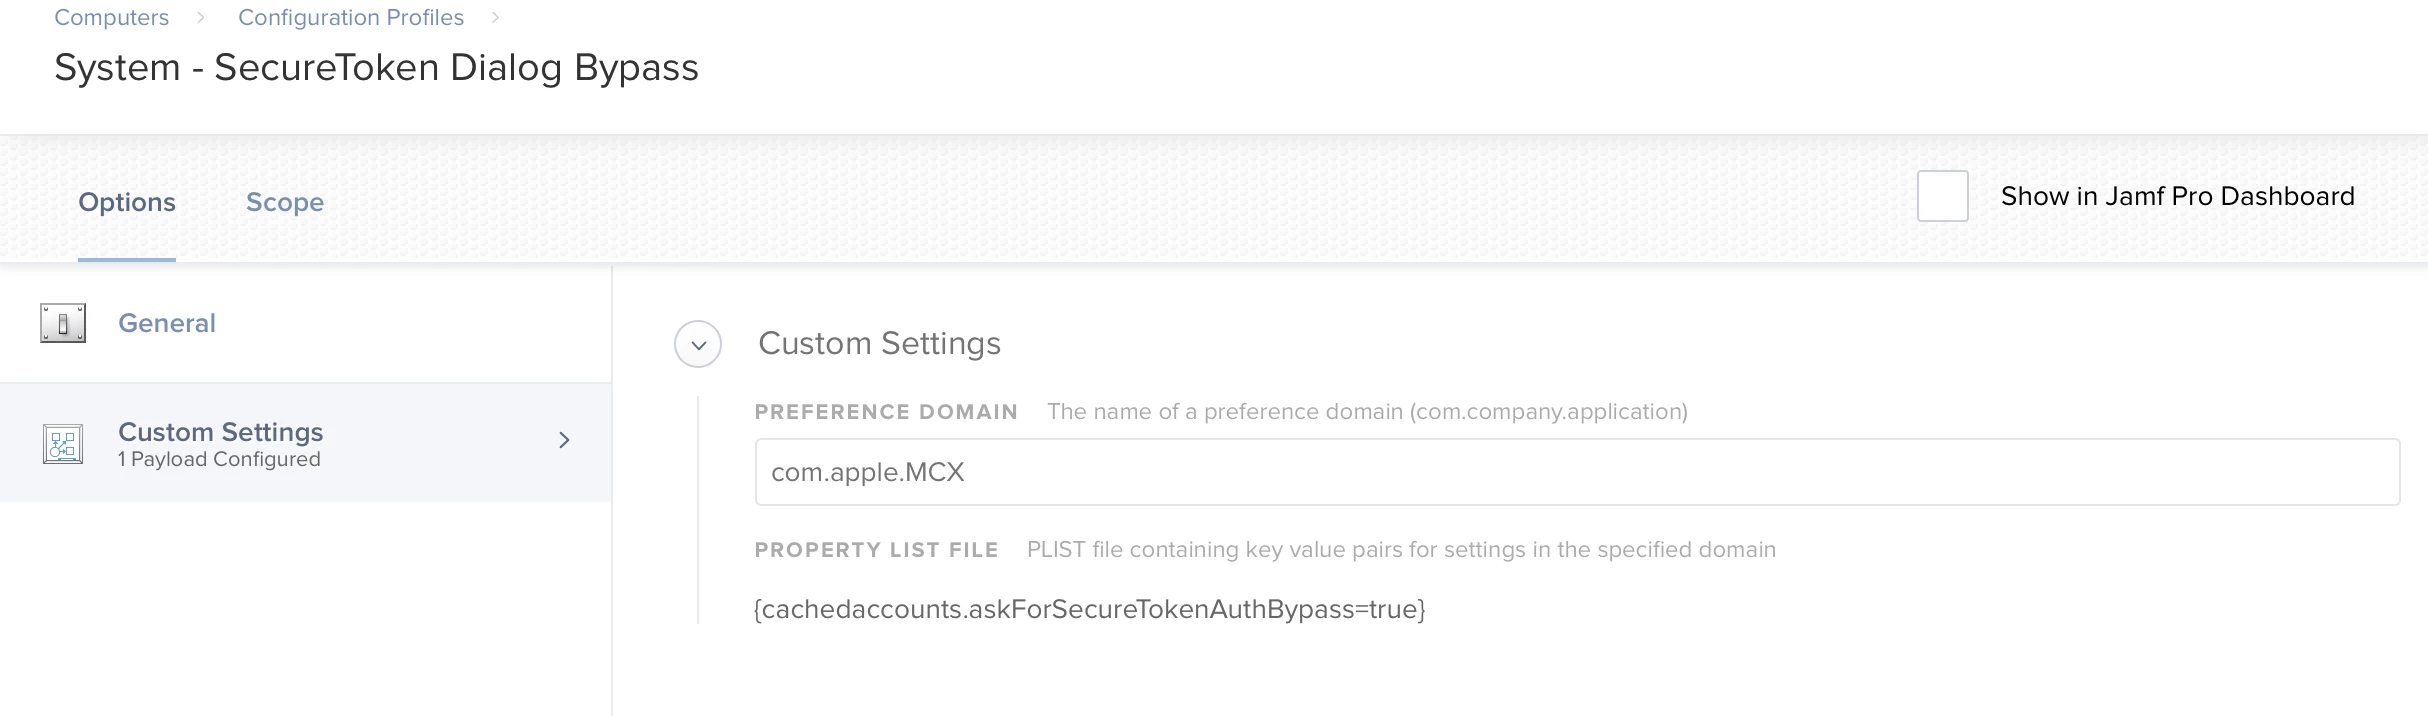
Task: Click the Show in Jamf Pro Dashboard label
Action: point(2177,196)
